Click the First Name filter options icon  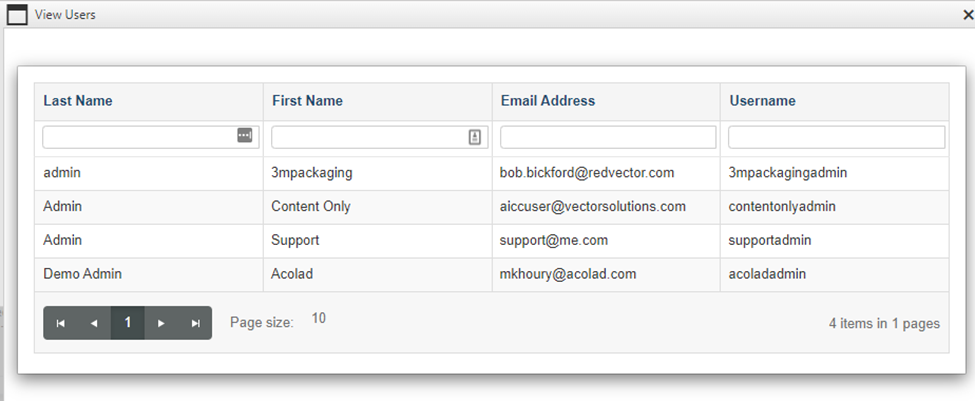(475, 137)
